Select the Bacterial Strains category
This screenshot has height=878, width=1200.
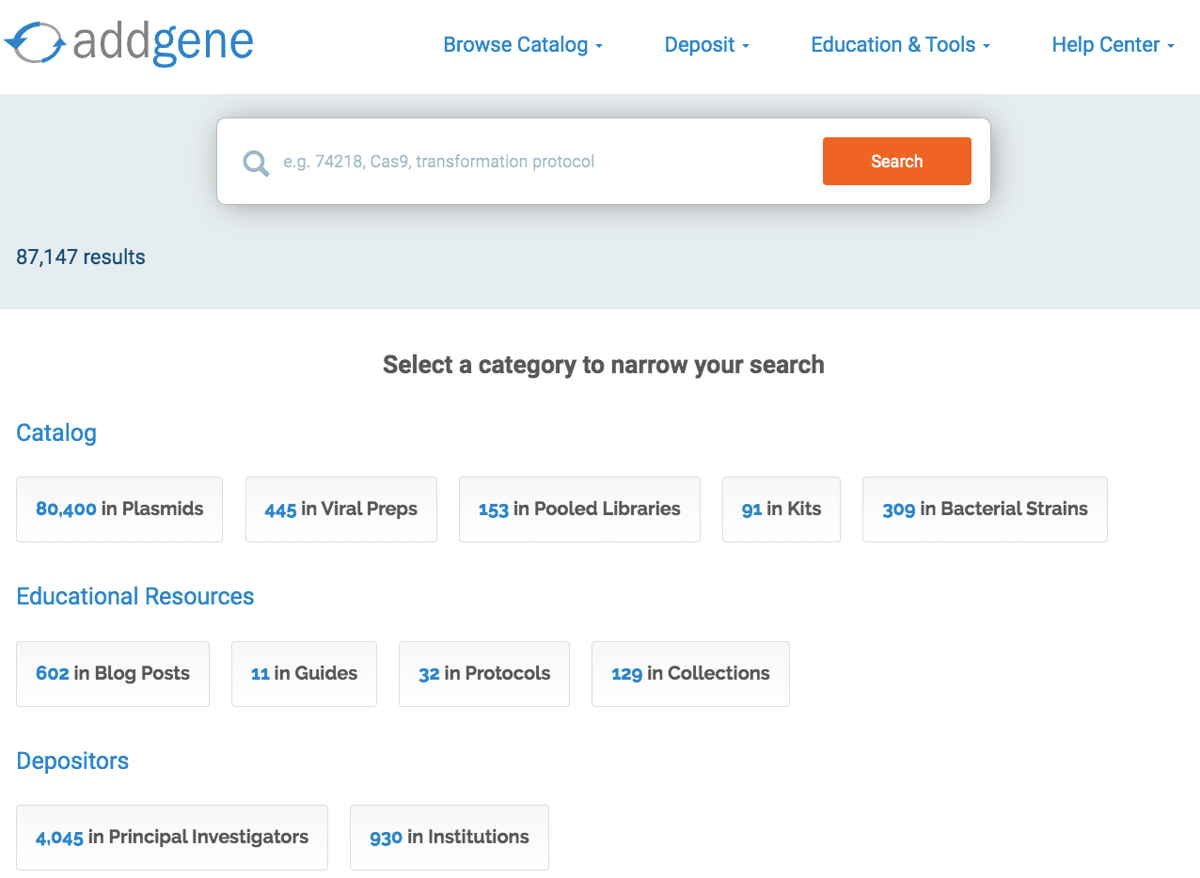984,509
